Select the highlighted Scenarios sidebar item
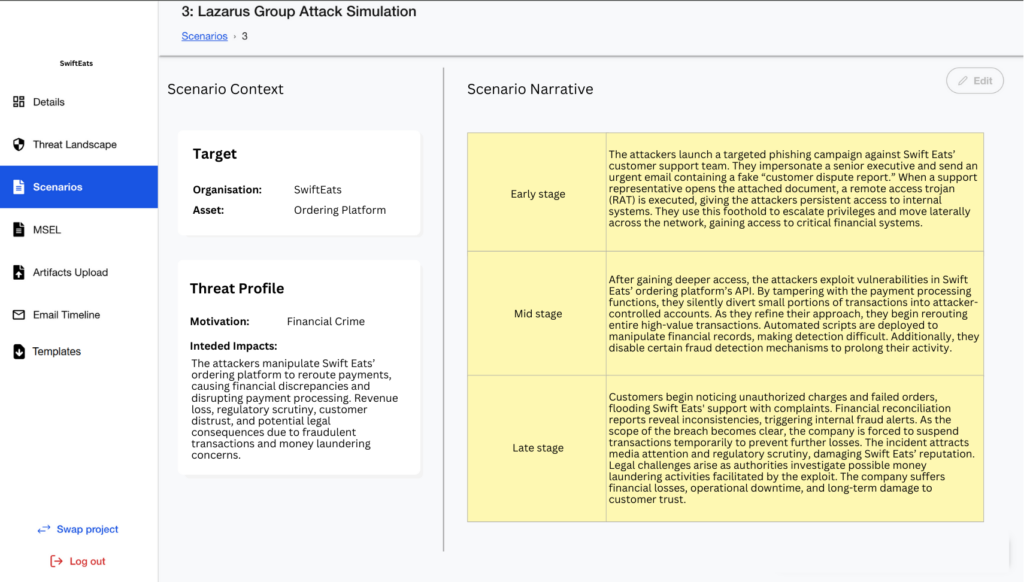Viewport: 1024px width, 582px height. [x=78, y=187]
